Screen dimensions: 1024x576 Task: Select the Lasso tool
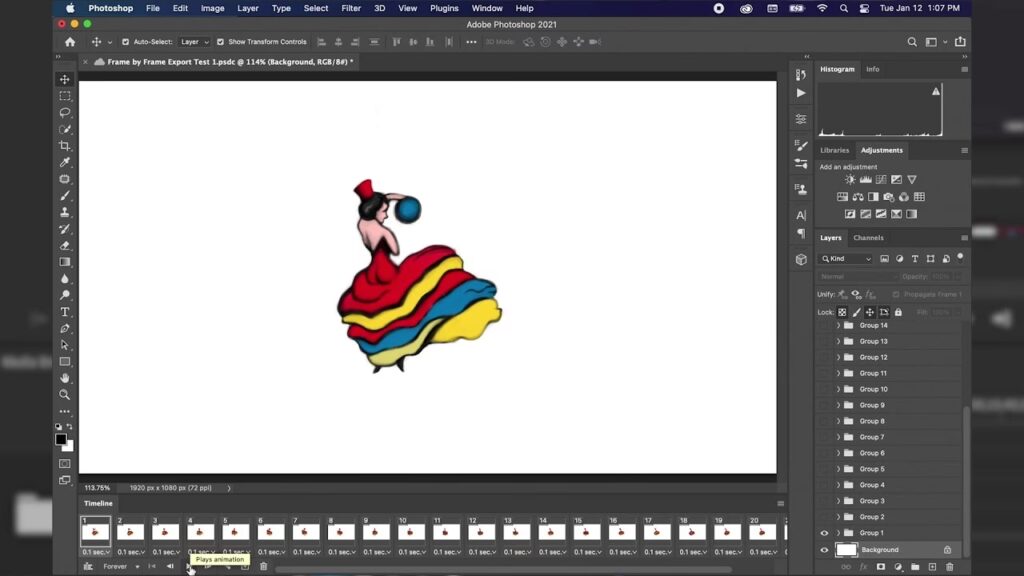[x=65, y=113]
